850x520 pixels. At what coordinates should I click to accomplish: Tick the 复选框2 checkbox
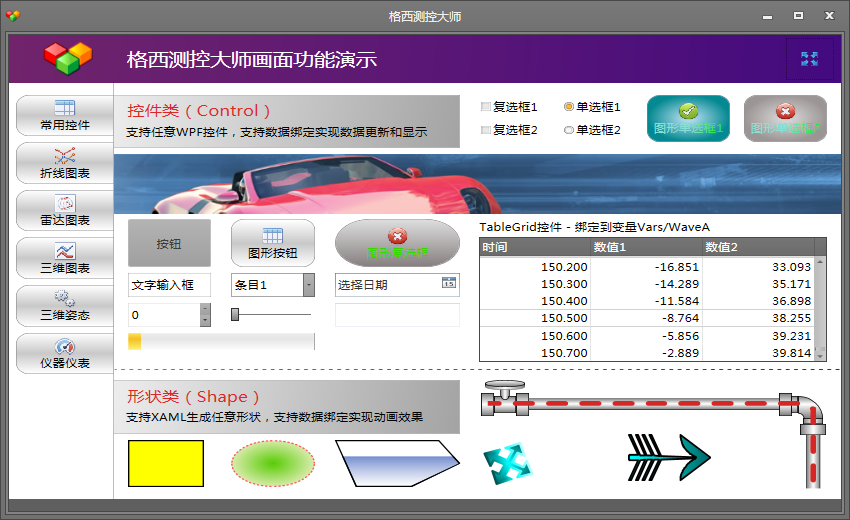pos(486,130)
